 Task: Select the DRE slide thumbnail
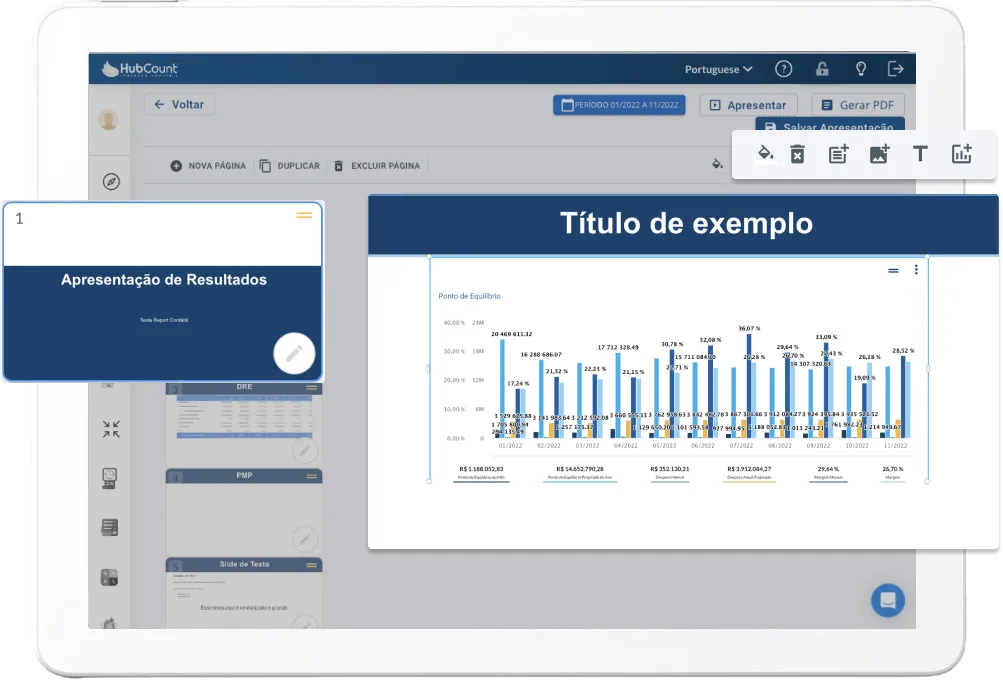pos(244,424)
